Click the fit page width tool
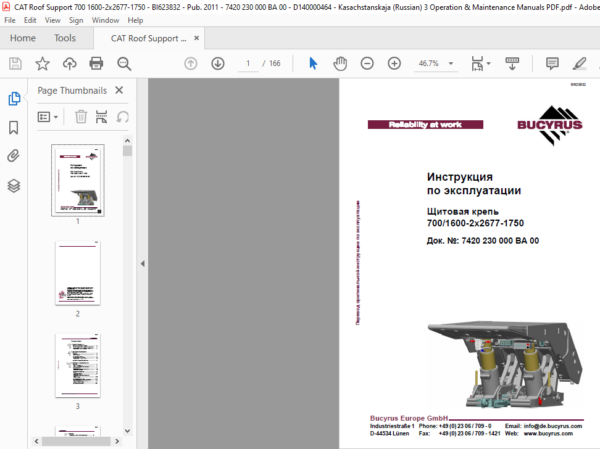 click(477, 64)
